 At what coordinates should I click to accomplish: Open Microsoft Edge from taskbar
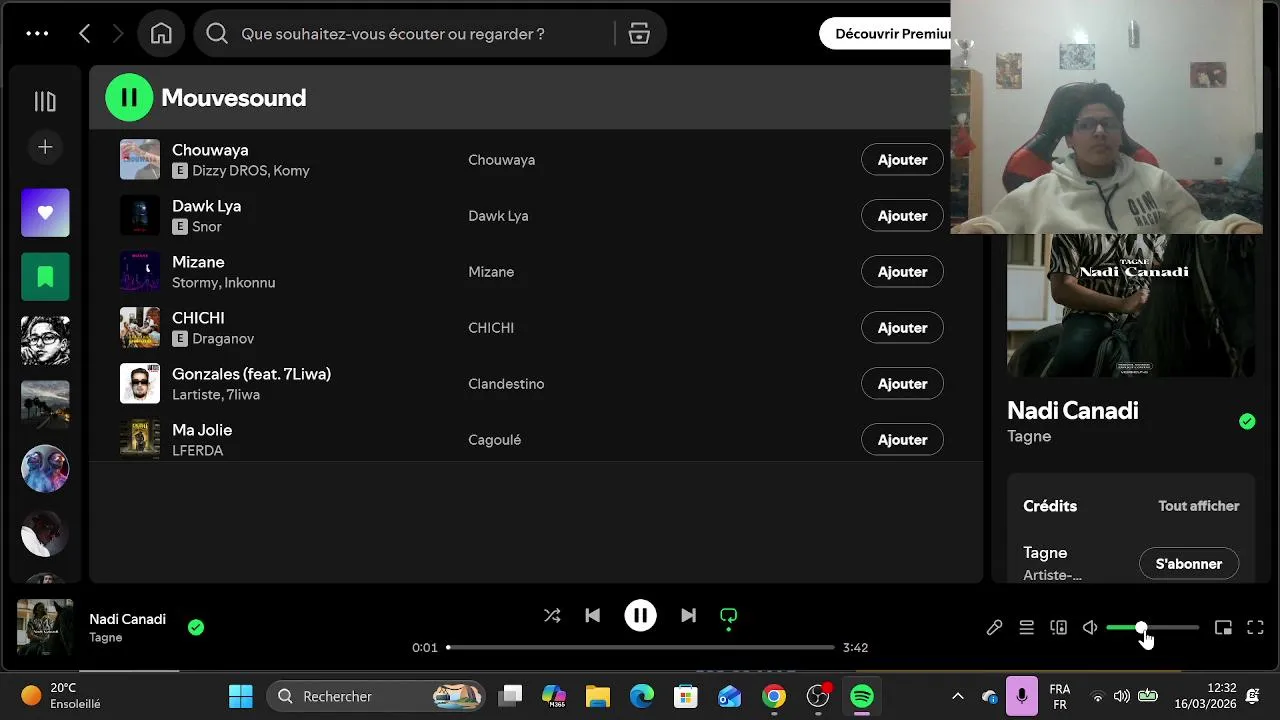tap(641, 696)
